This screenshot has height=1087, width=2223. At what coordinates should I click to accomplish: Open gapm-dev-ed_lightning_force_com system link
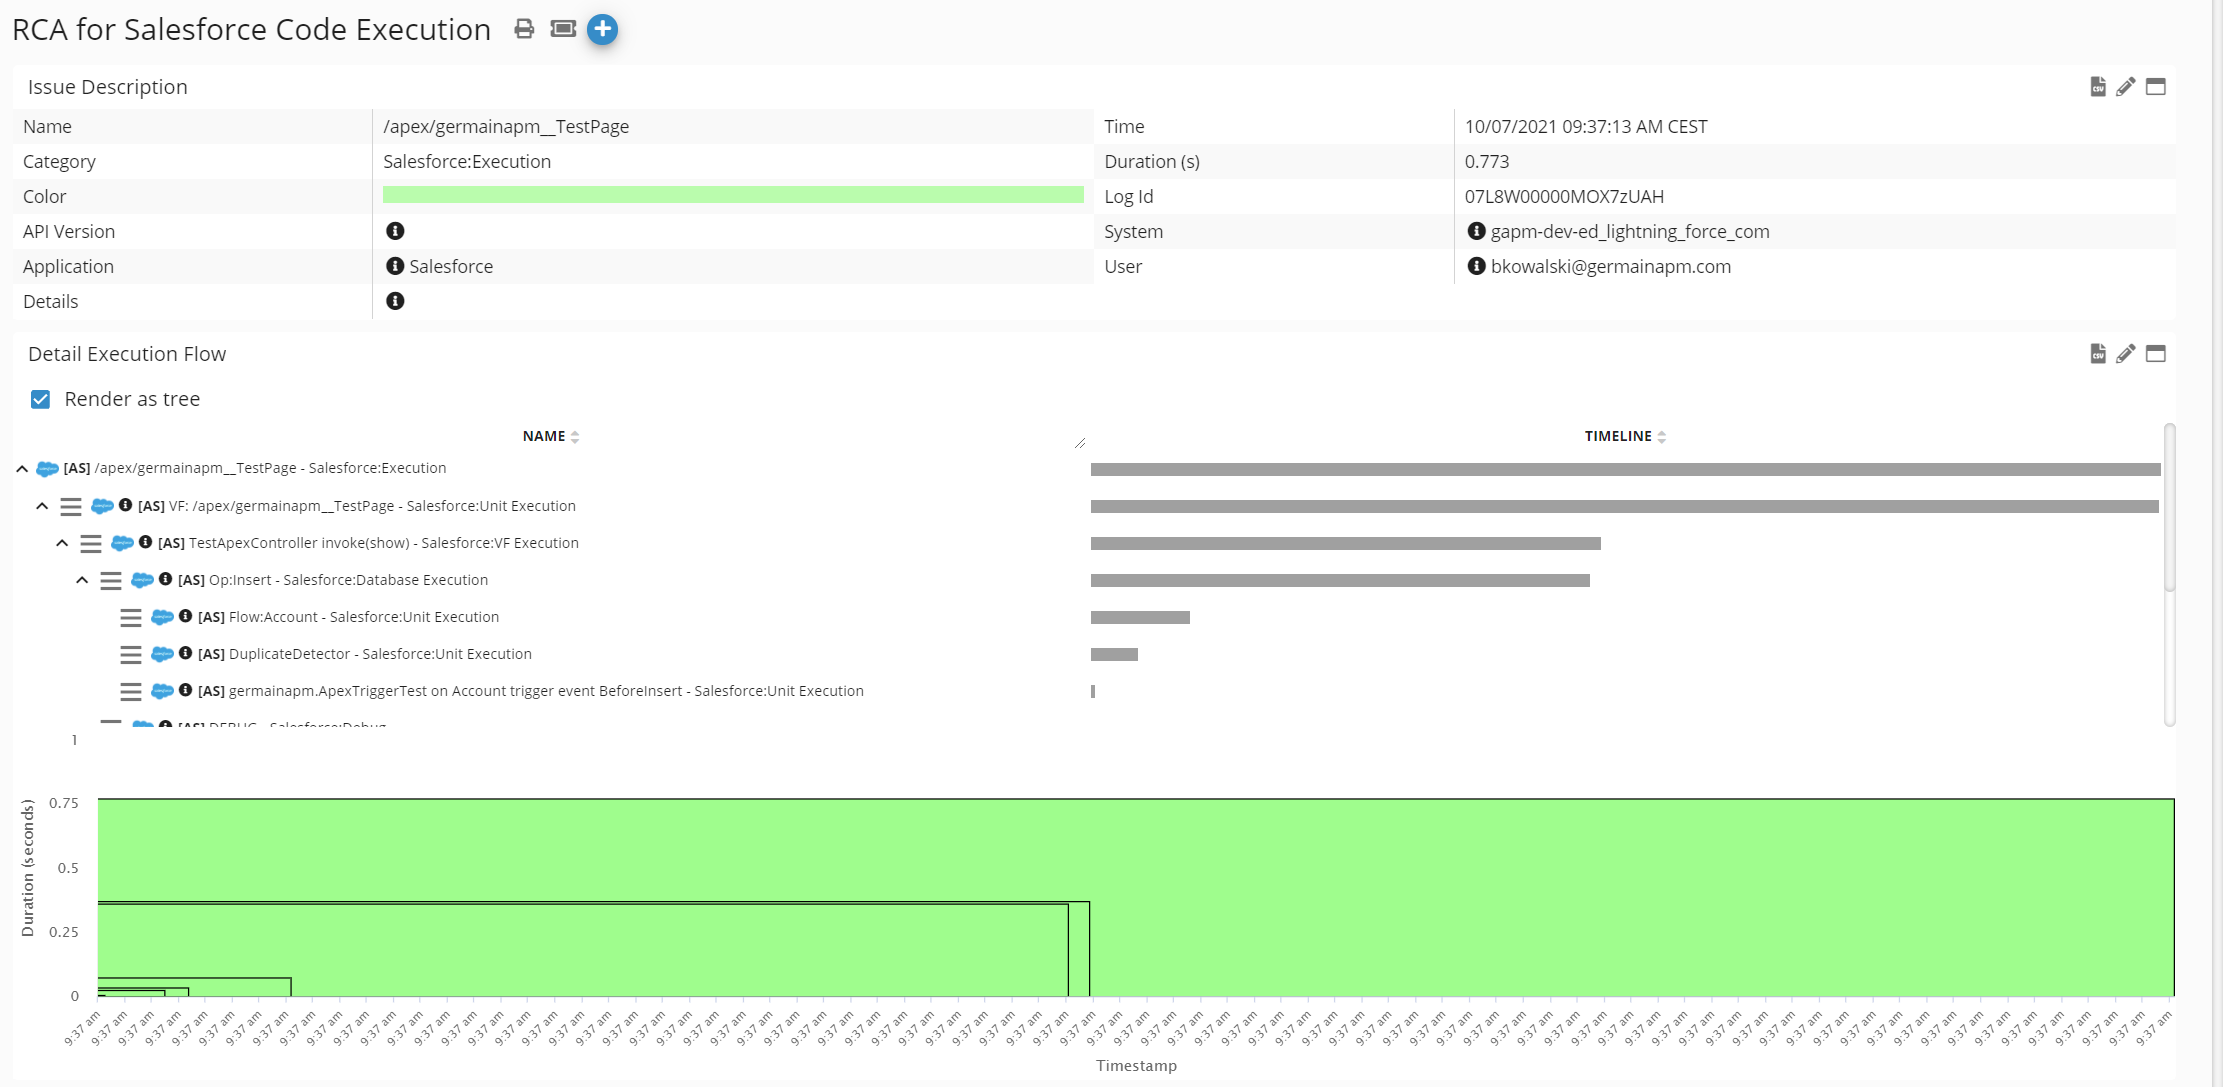click(1629, 231)
